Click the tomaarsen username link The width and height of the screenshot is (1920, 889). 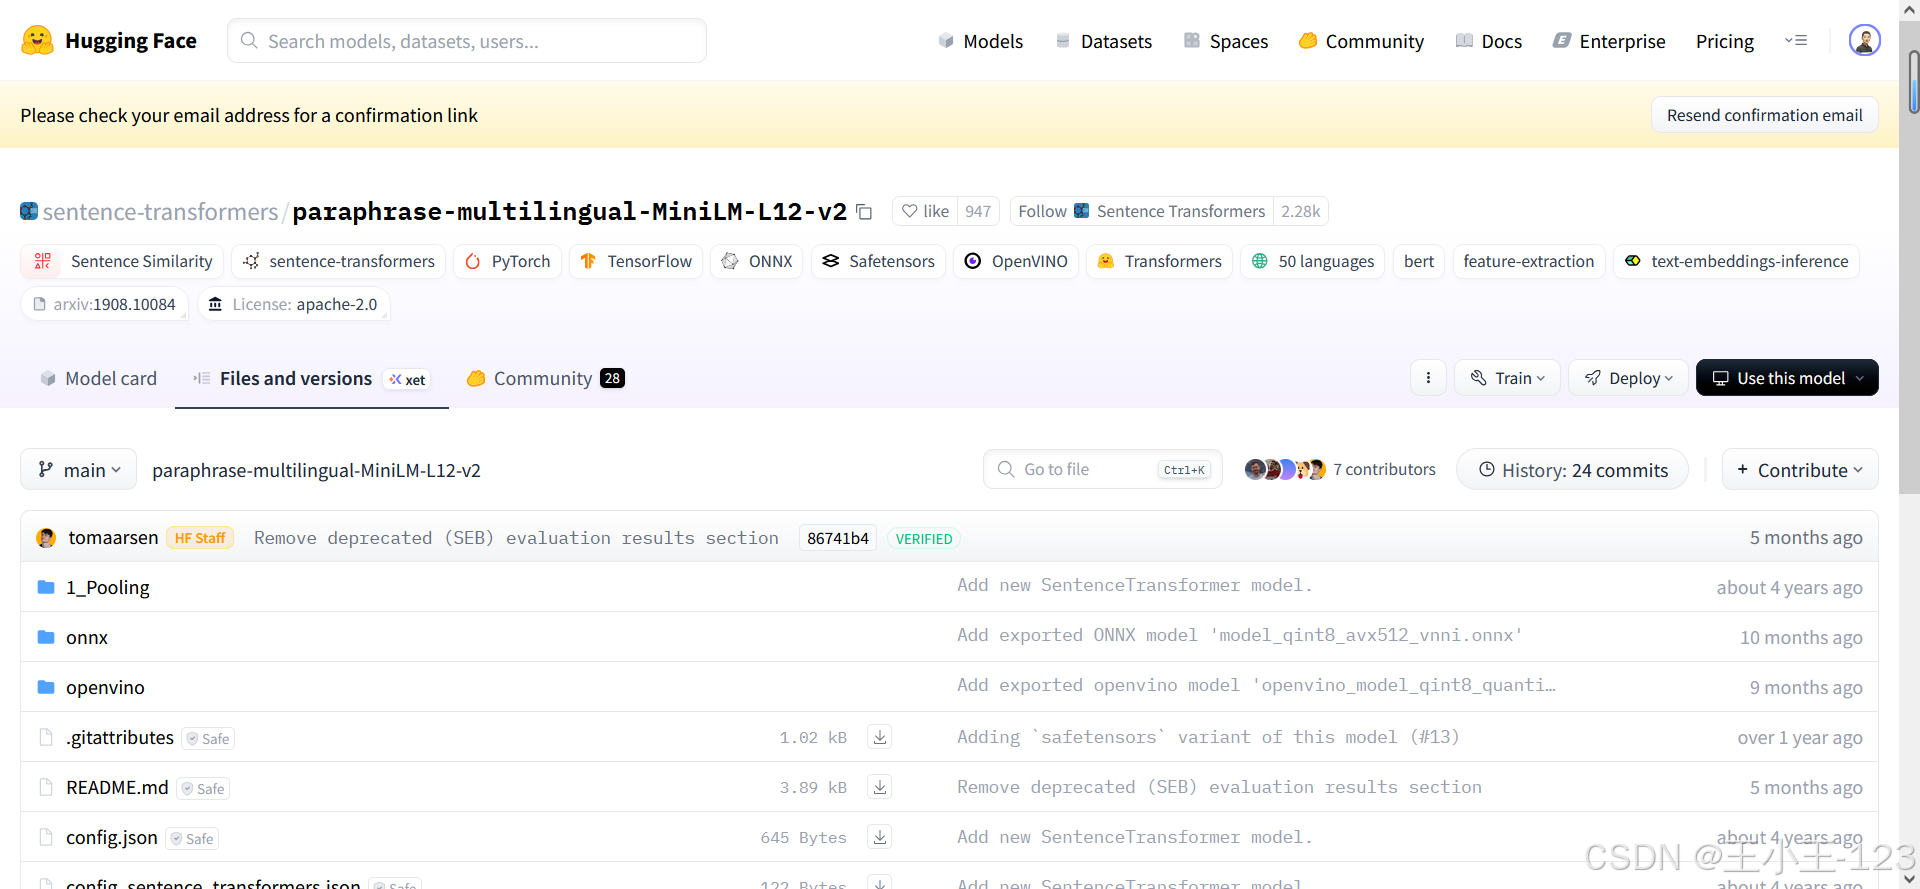click(x=113, y=538)
